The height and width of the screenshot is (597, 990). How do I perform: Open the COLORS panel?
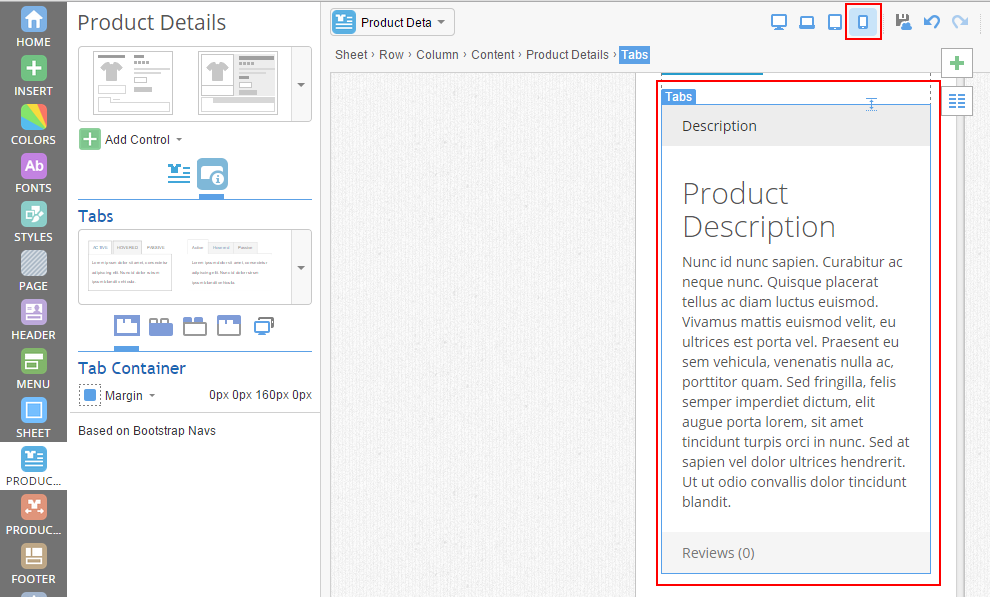33,125
